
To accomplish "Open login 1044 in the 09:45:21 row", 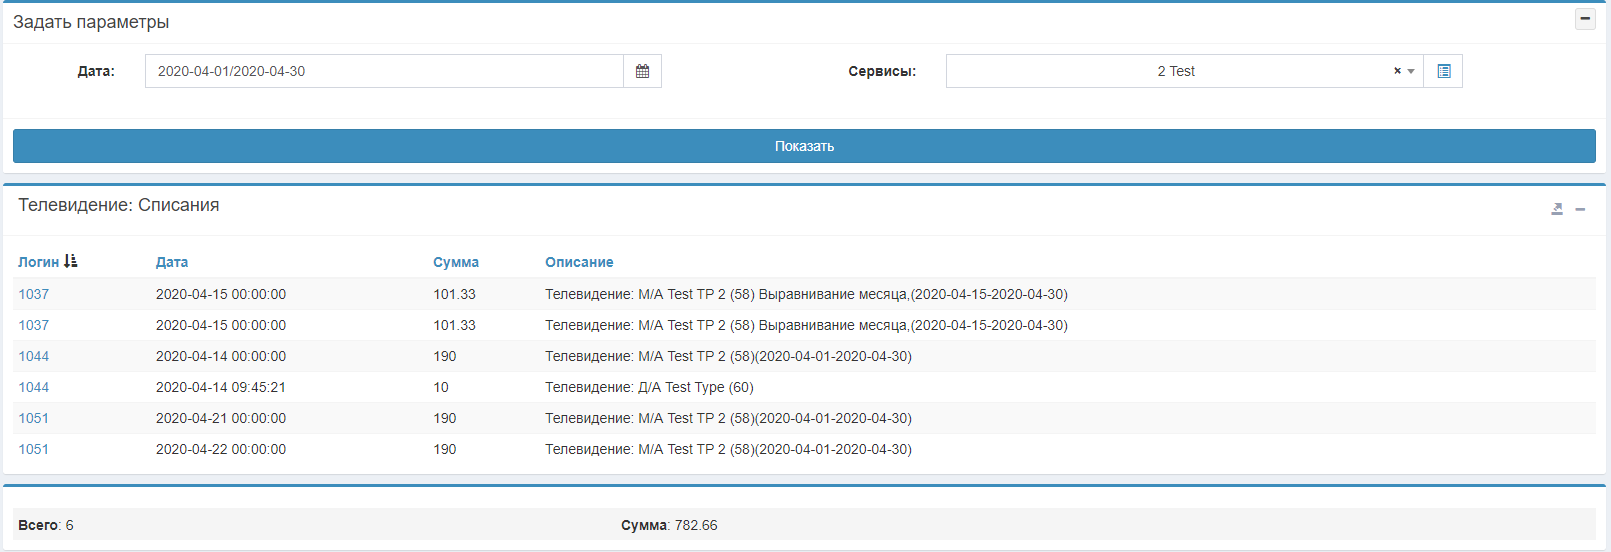I will coord(34,387).
